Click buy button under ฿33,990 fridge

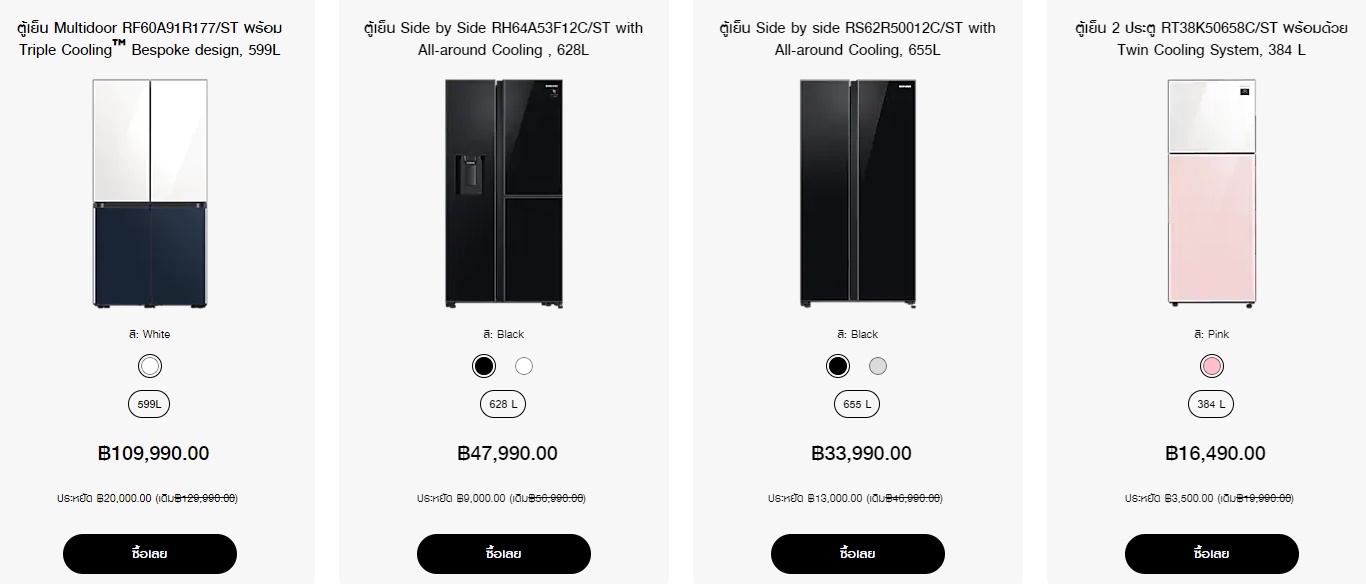click(858, 554)
